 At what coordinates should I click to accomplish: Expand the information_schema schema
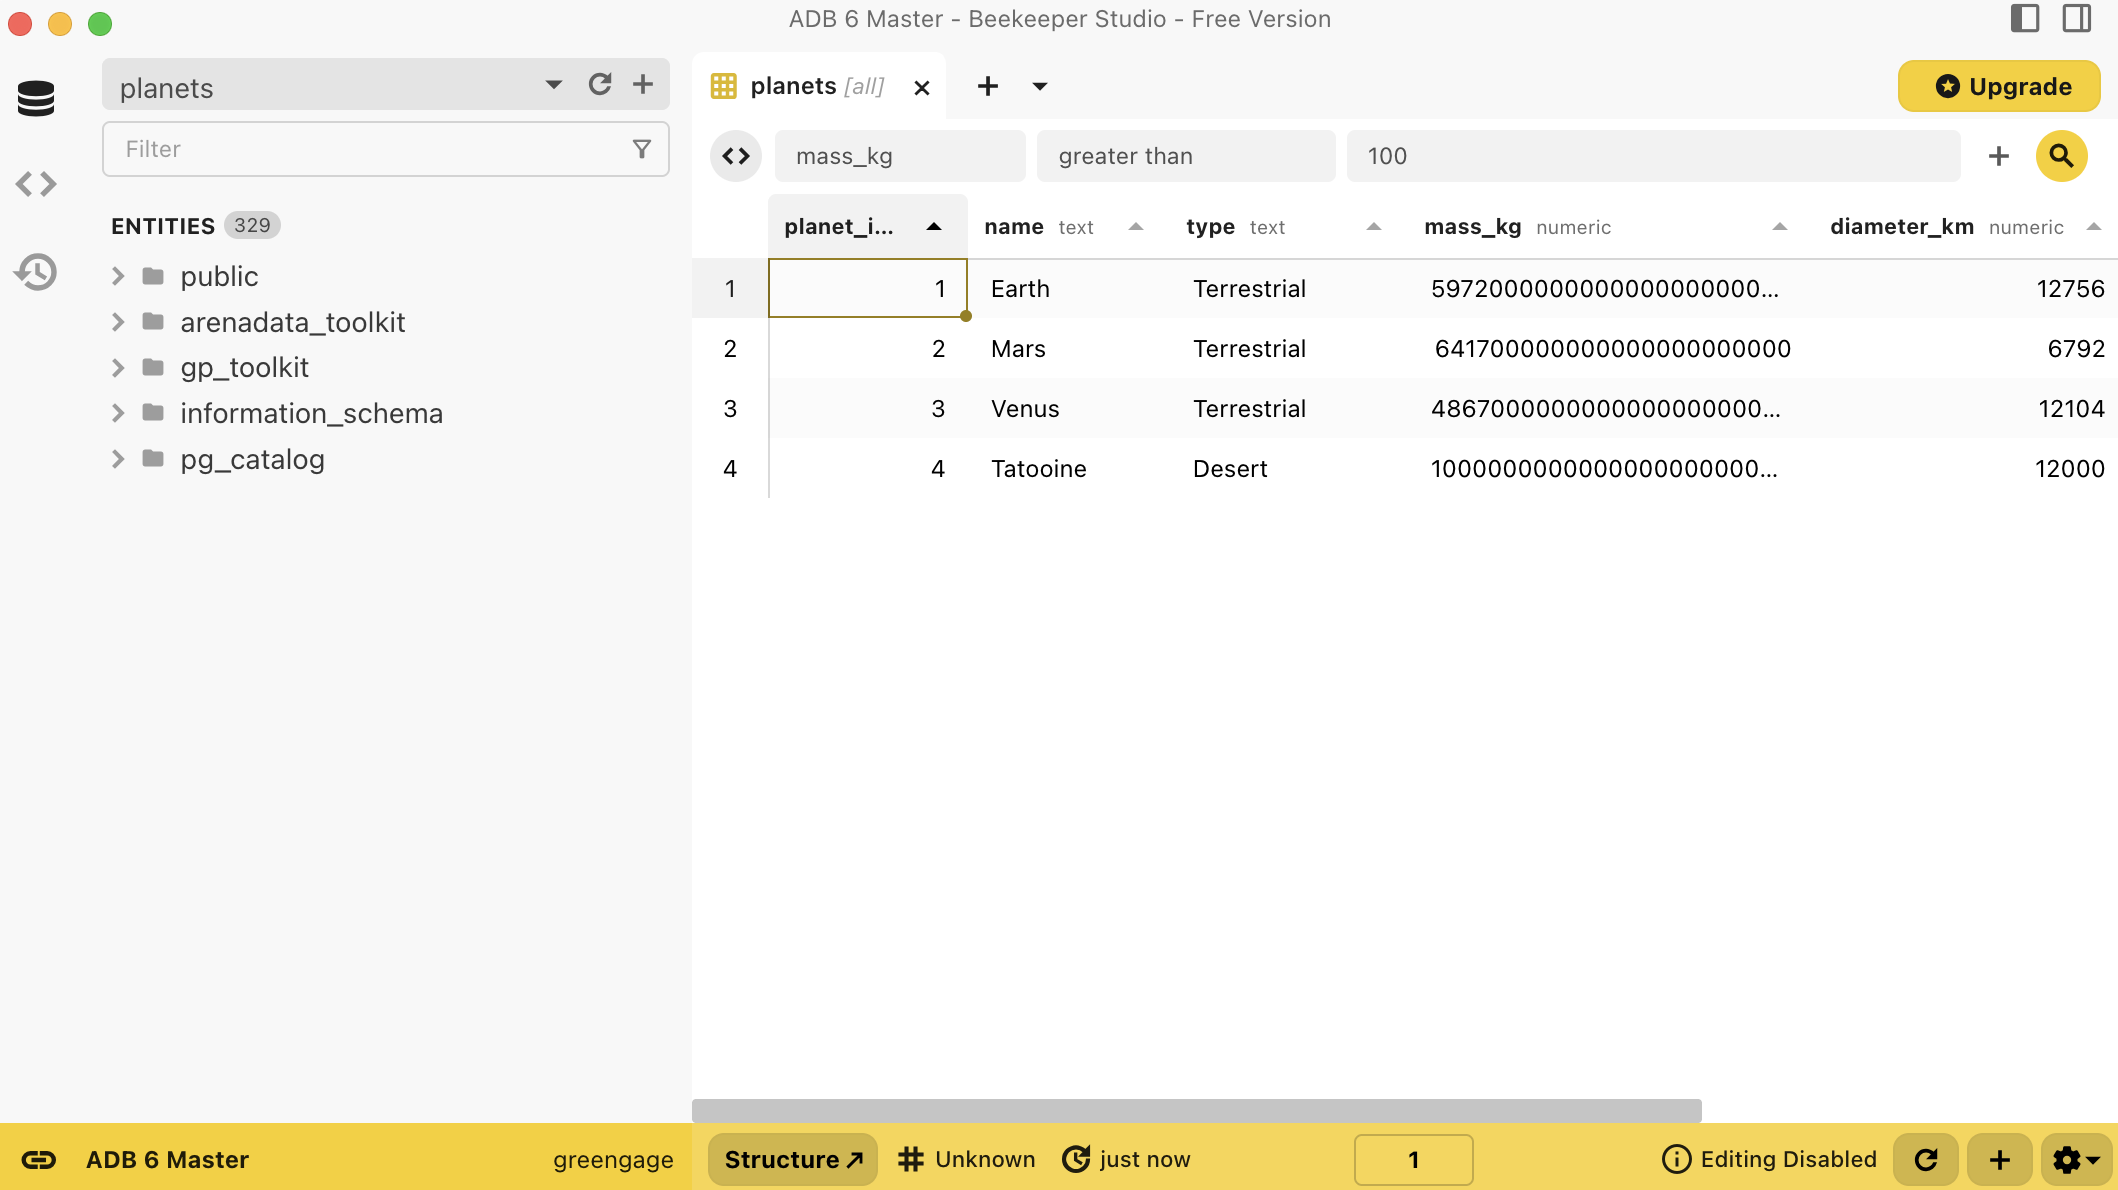point(118,413)
